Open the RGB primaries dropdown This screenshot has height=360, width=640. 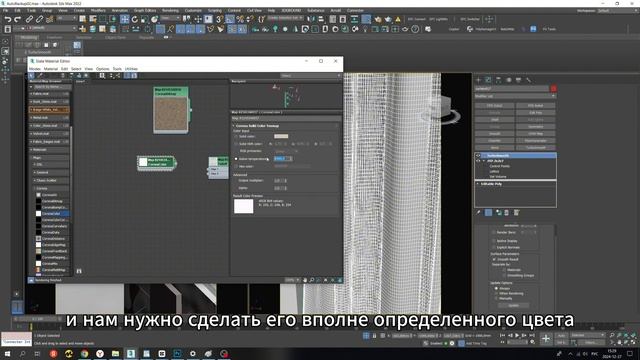point(286,151)
